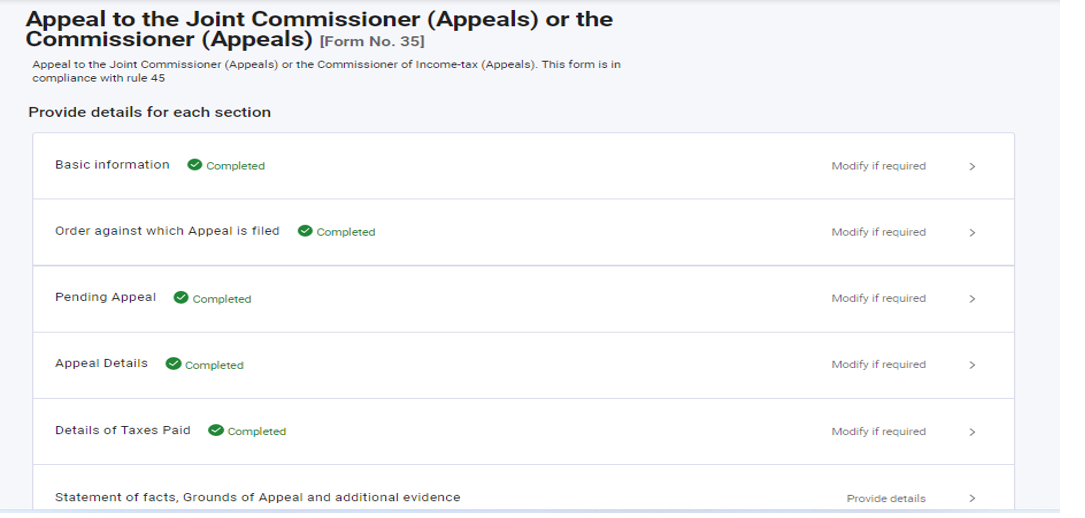Click the Completed check icon for Appeal Details
The height and width of the screenshot is (518, 1085).
tap(173, 365)
